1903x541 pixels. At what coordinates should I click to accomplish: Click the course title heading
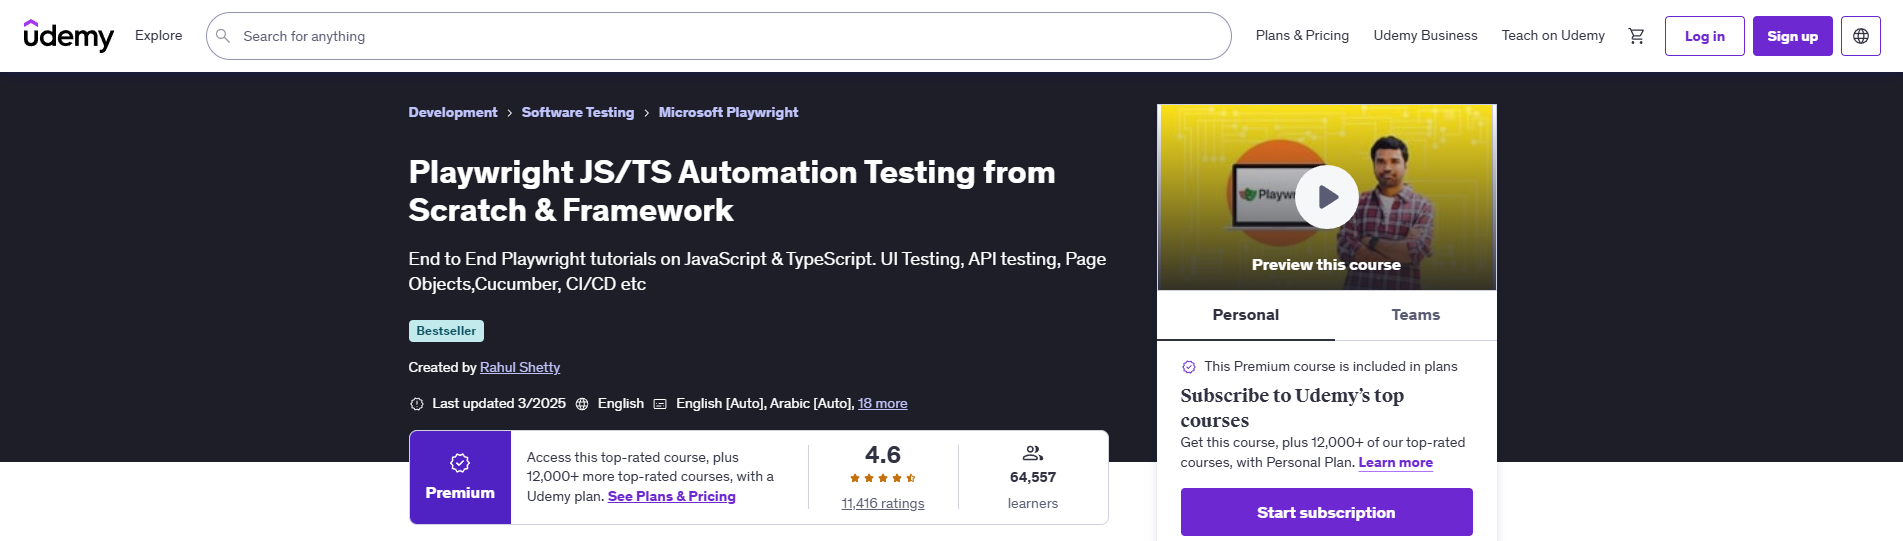[x=732, y=191]
